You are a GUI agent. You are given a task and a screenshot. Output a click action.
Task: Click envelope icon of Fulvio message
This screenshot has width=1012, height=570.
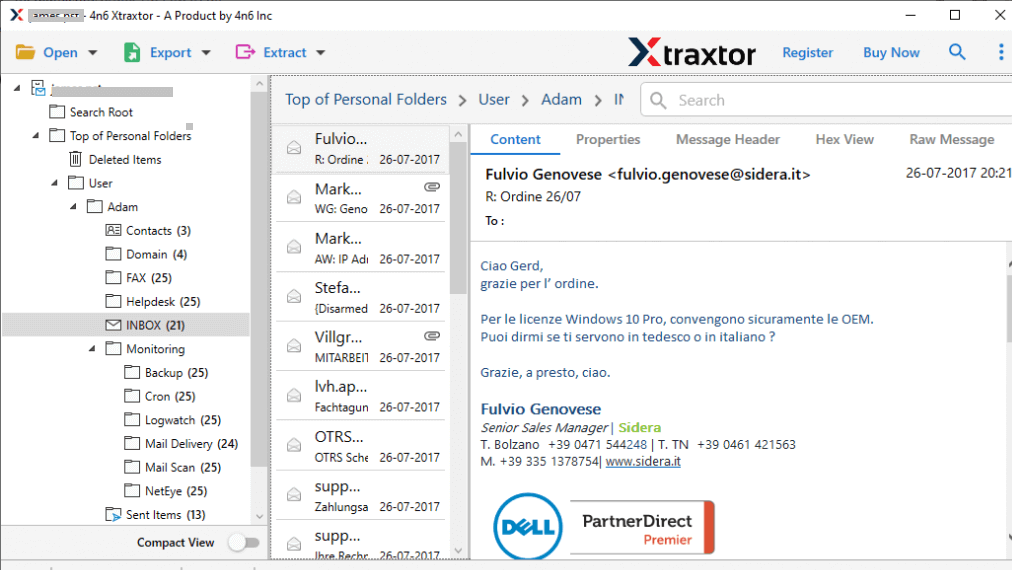(294, 147)
